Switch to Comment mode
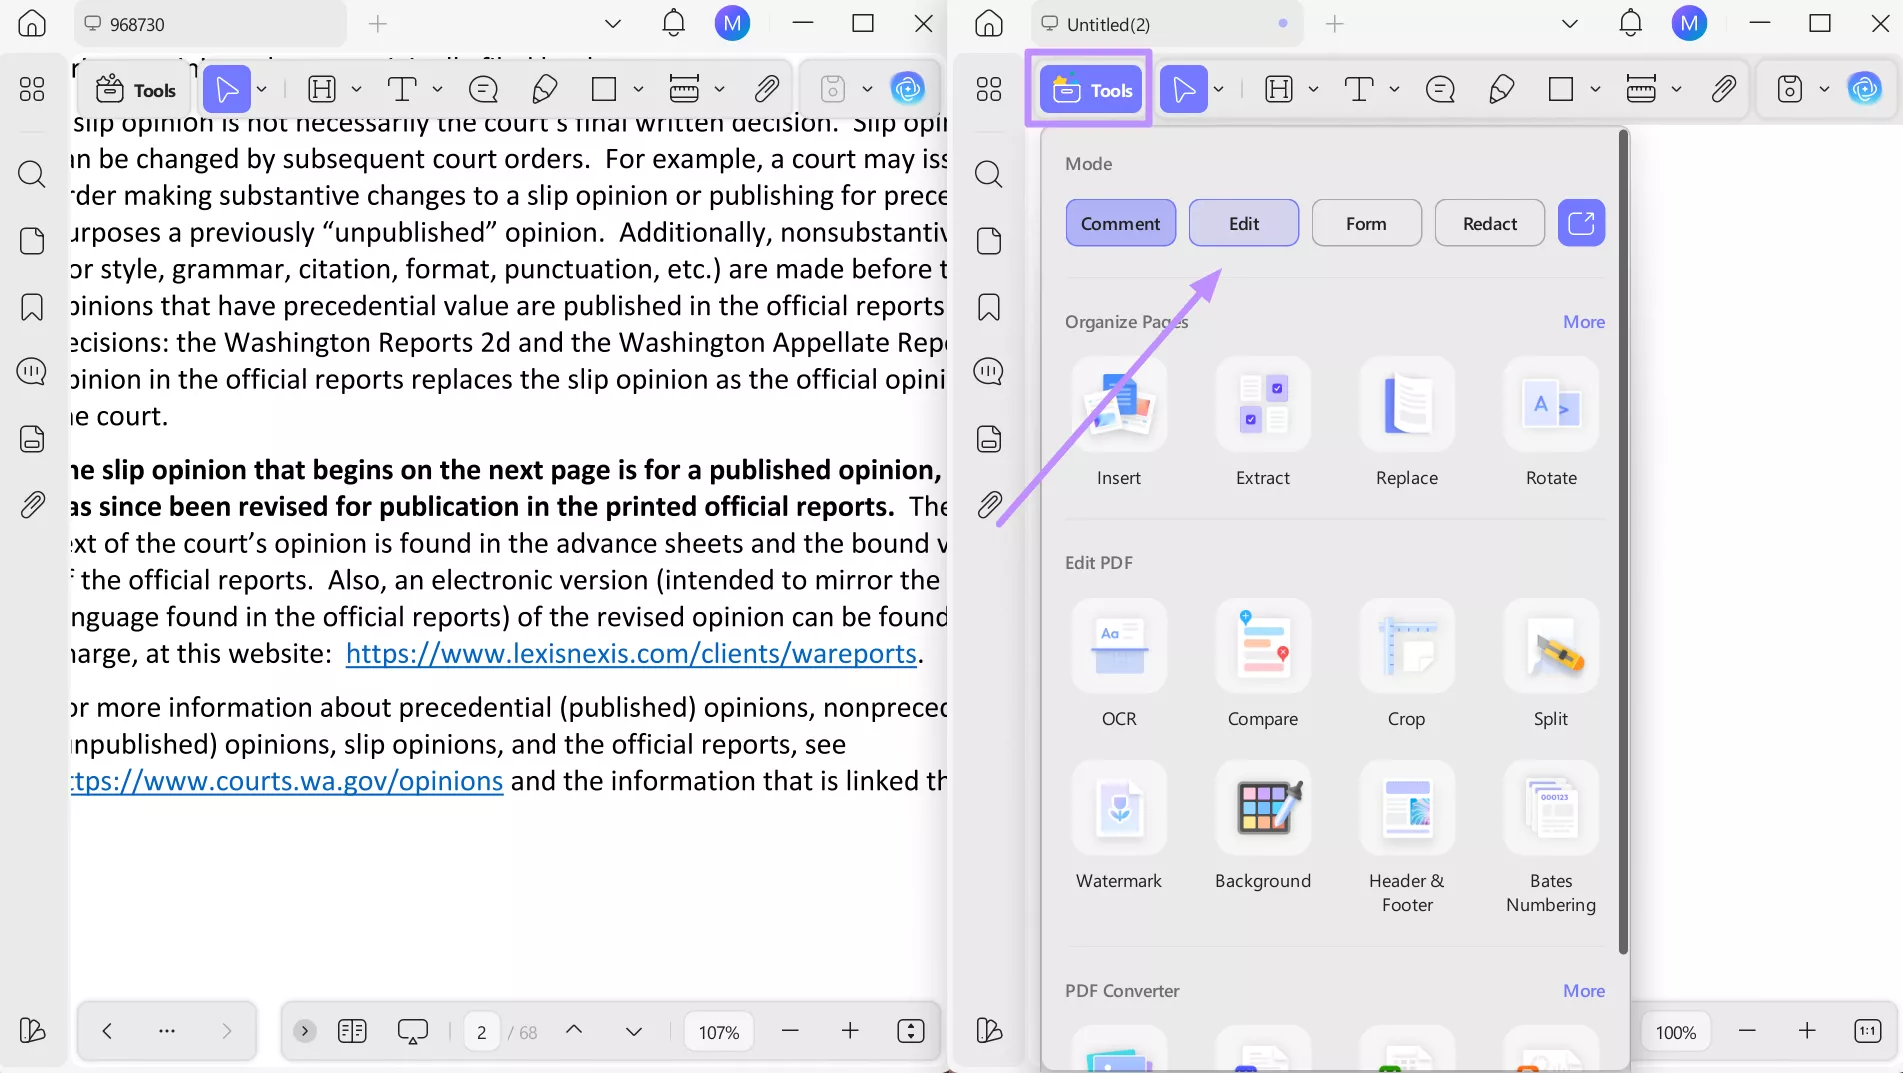The image size is (1903, 1073). 1120,223
